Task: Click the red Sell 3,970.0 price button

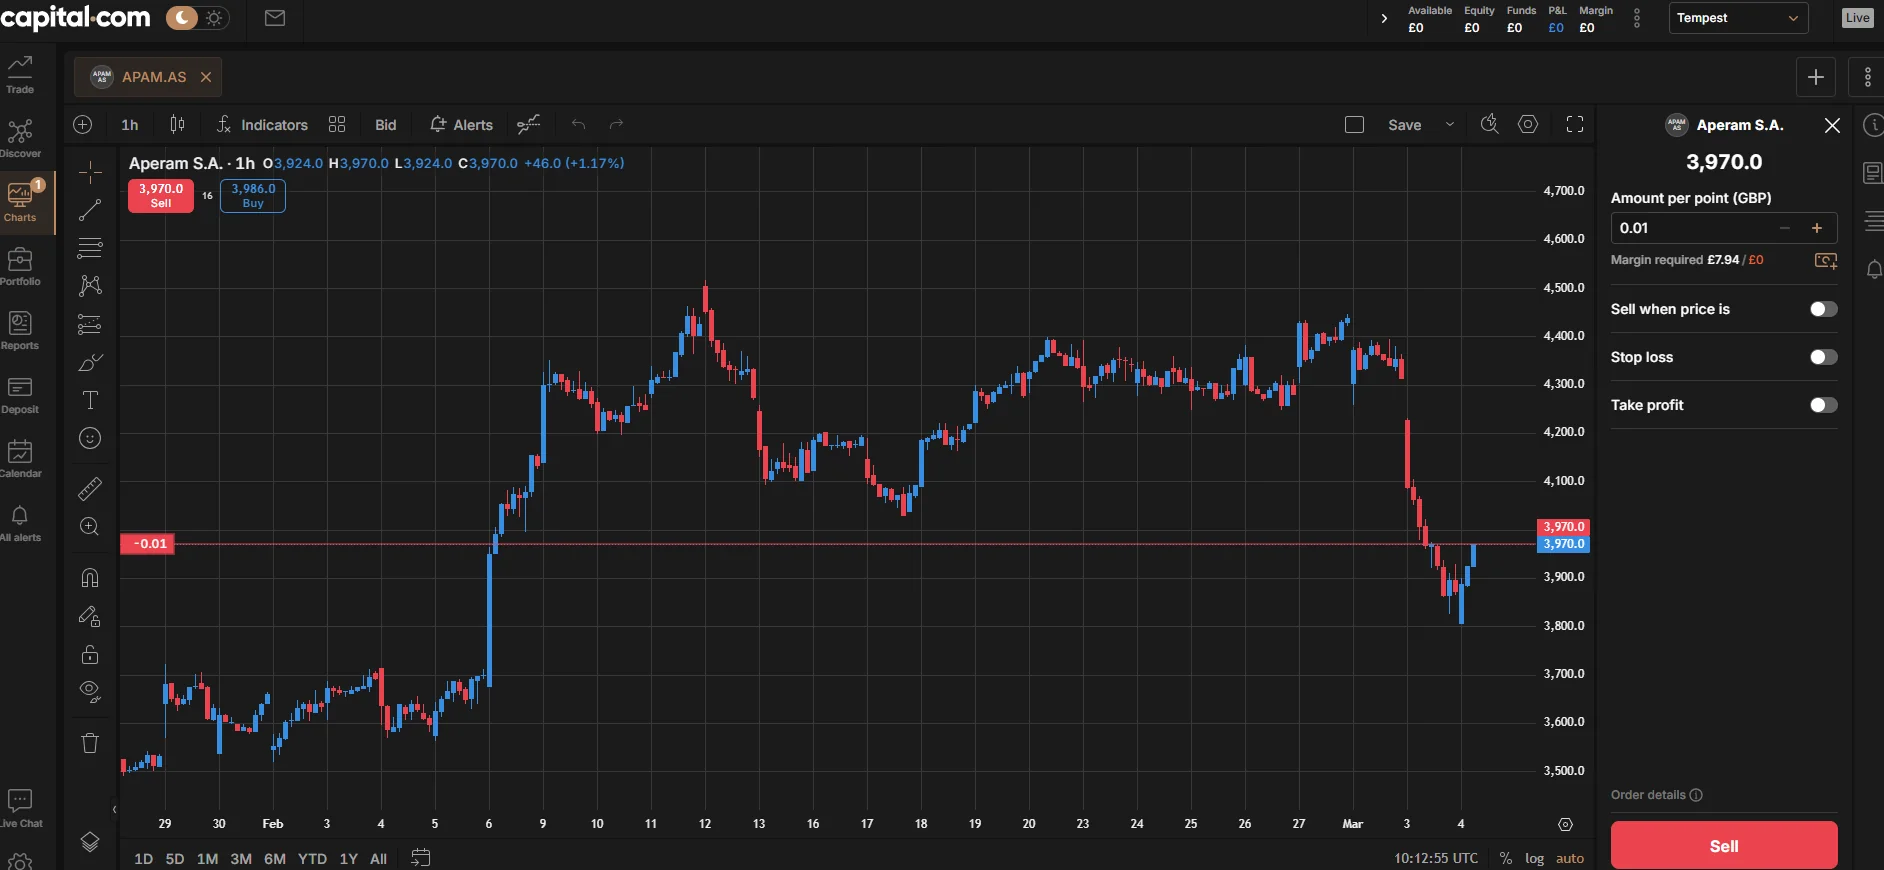Action: pyautogui.click(x=161, y=195)
